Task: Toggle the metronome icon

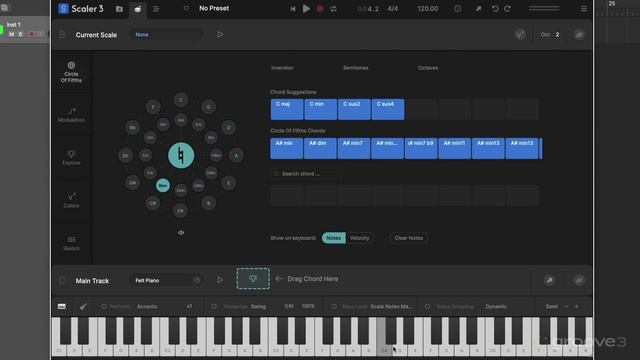Action: point(458,9)
